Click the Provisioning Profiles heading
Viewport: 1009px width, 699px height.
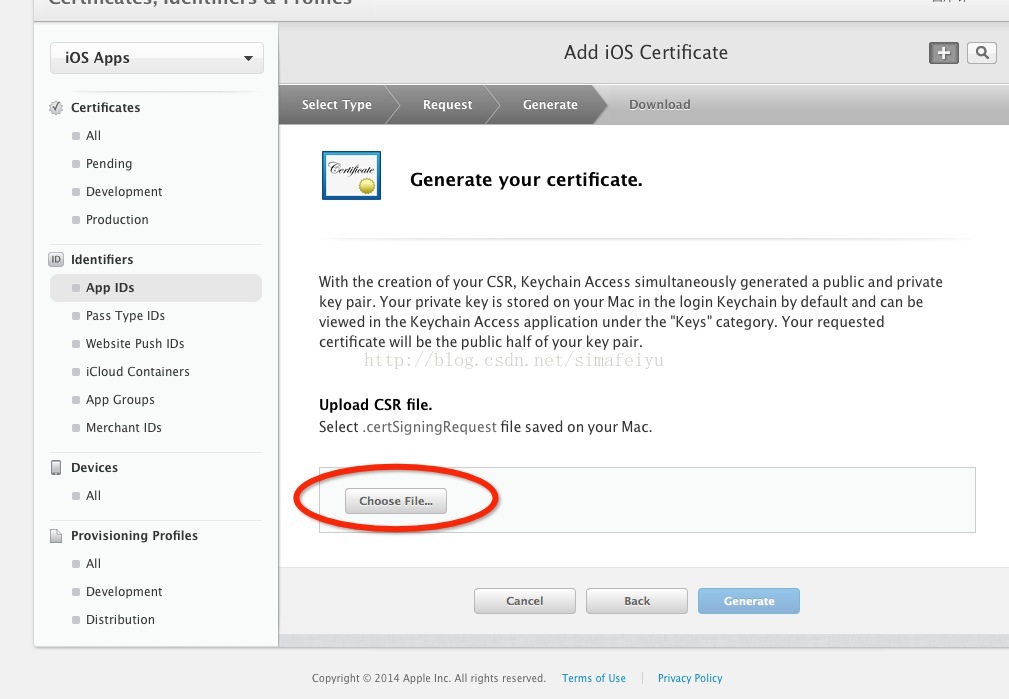coord(134,536)
